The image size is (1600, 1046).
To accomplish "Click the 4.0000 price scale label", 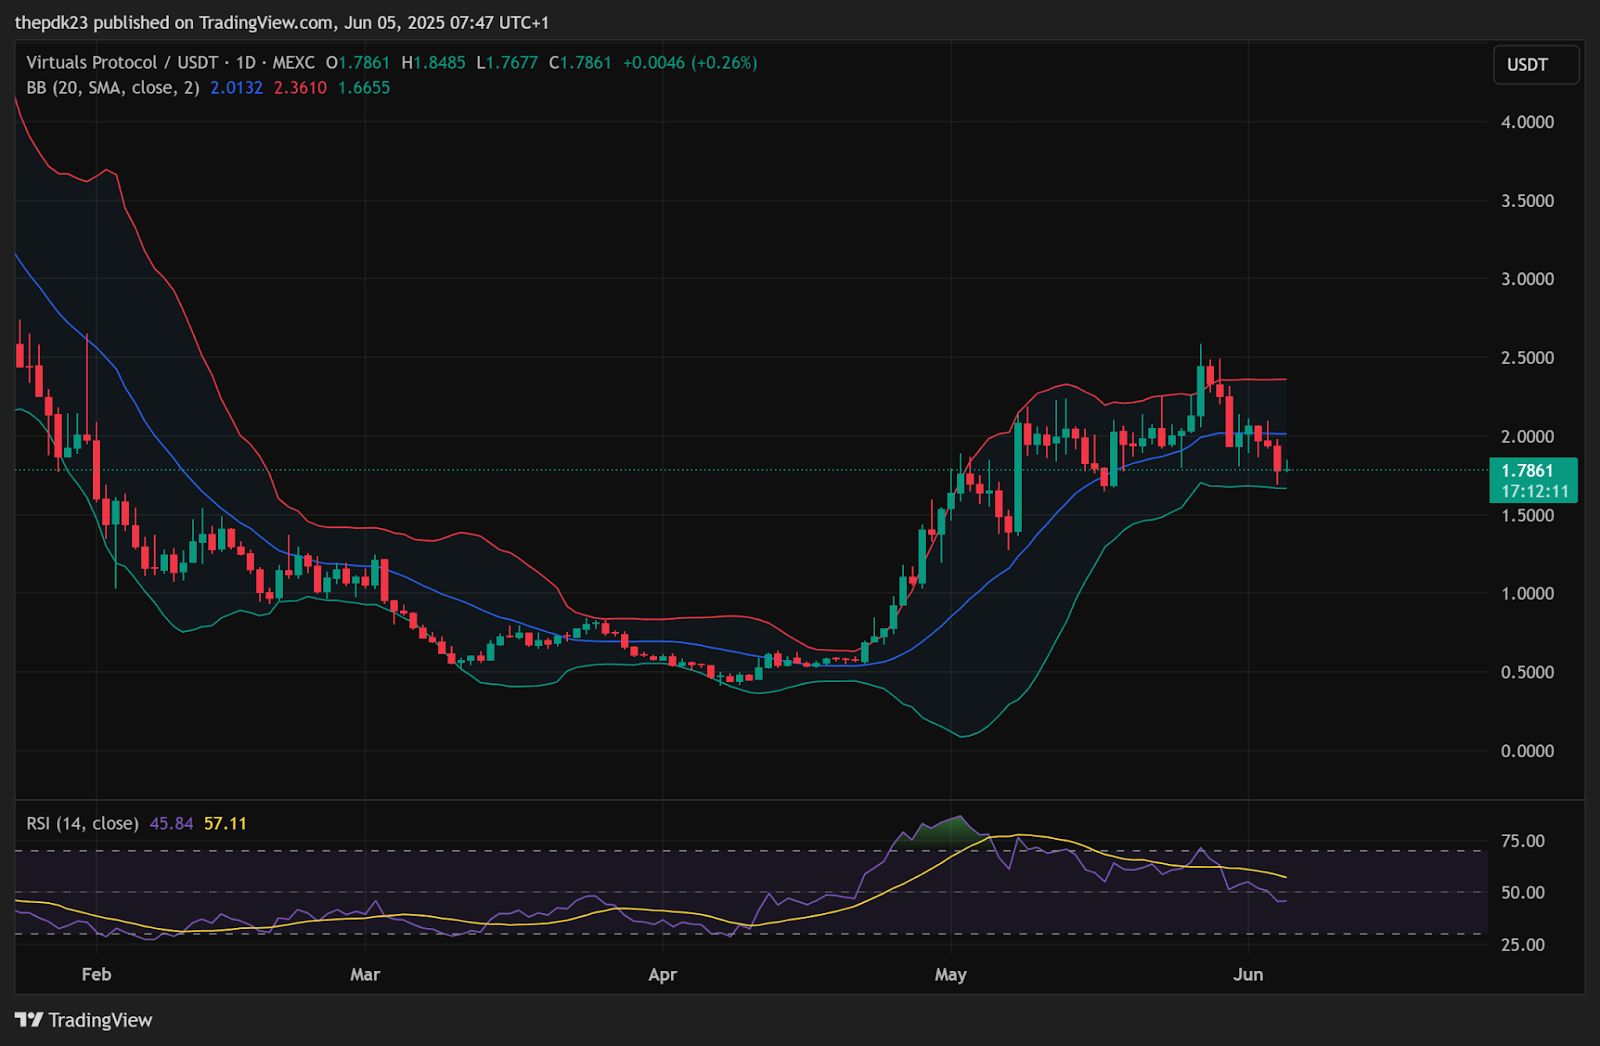I will tap(1527, 122).
